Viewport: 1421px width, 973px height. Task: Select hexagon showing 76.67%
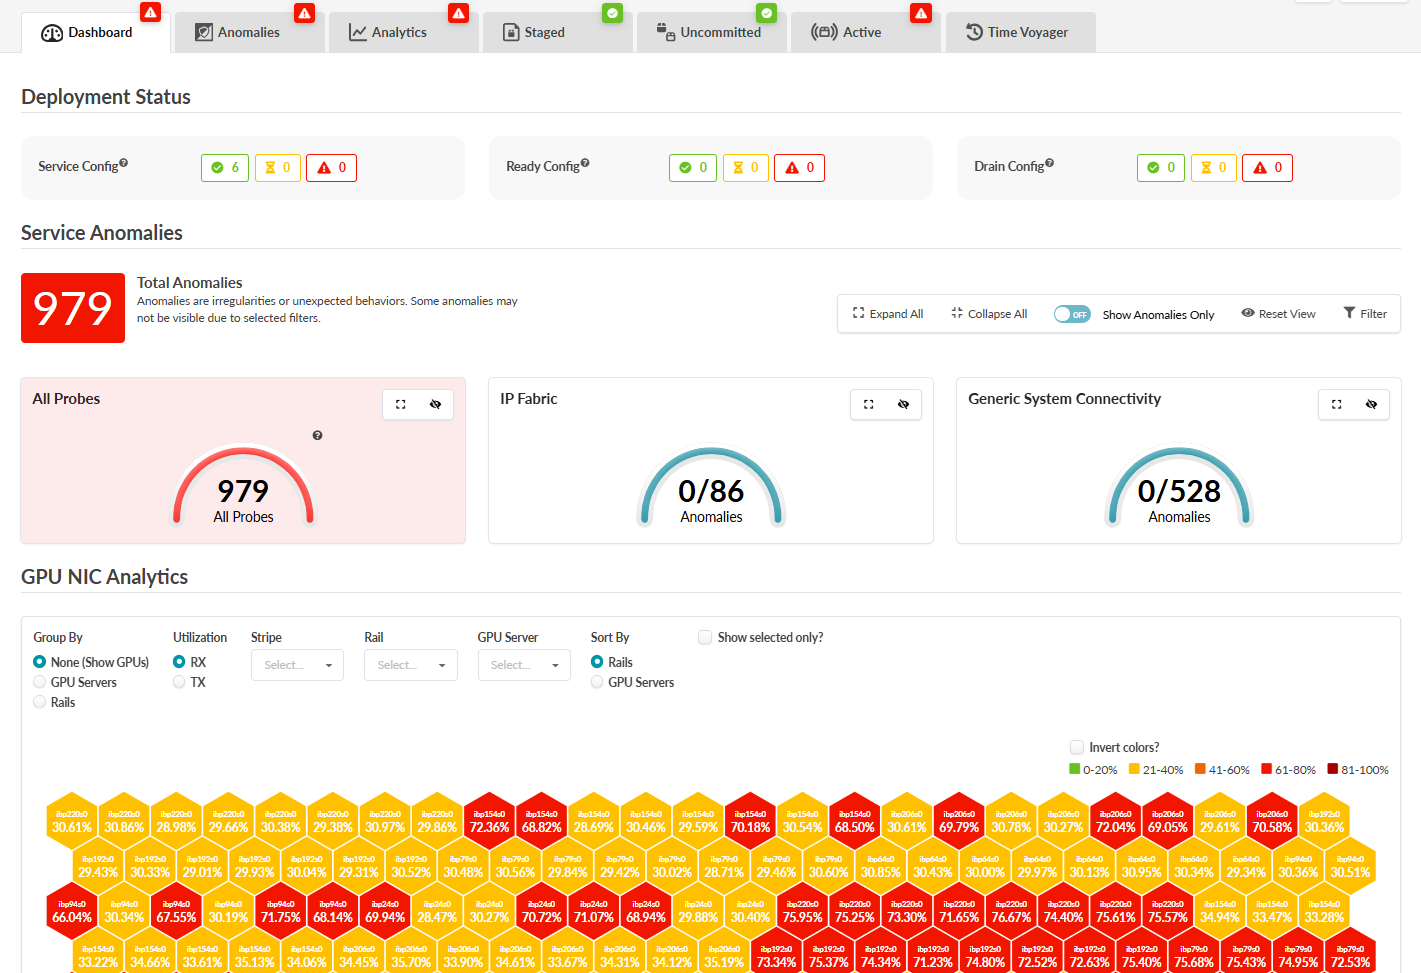pos(1011,910)
